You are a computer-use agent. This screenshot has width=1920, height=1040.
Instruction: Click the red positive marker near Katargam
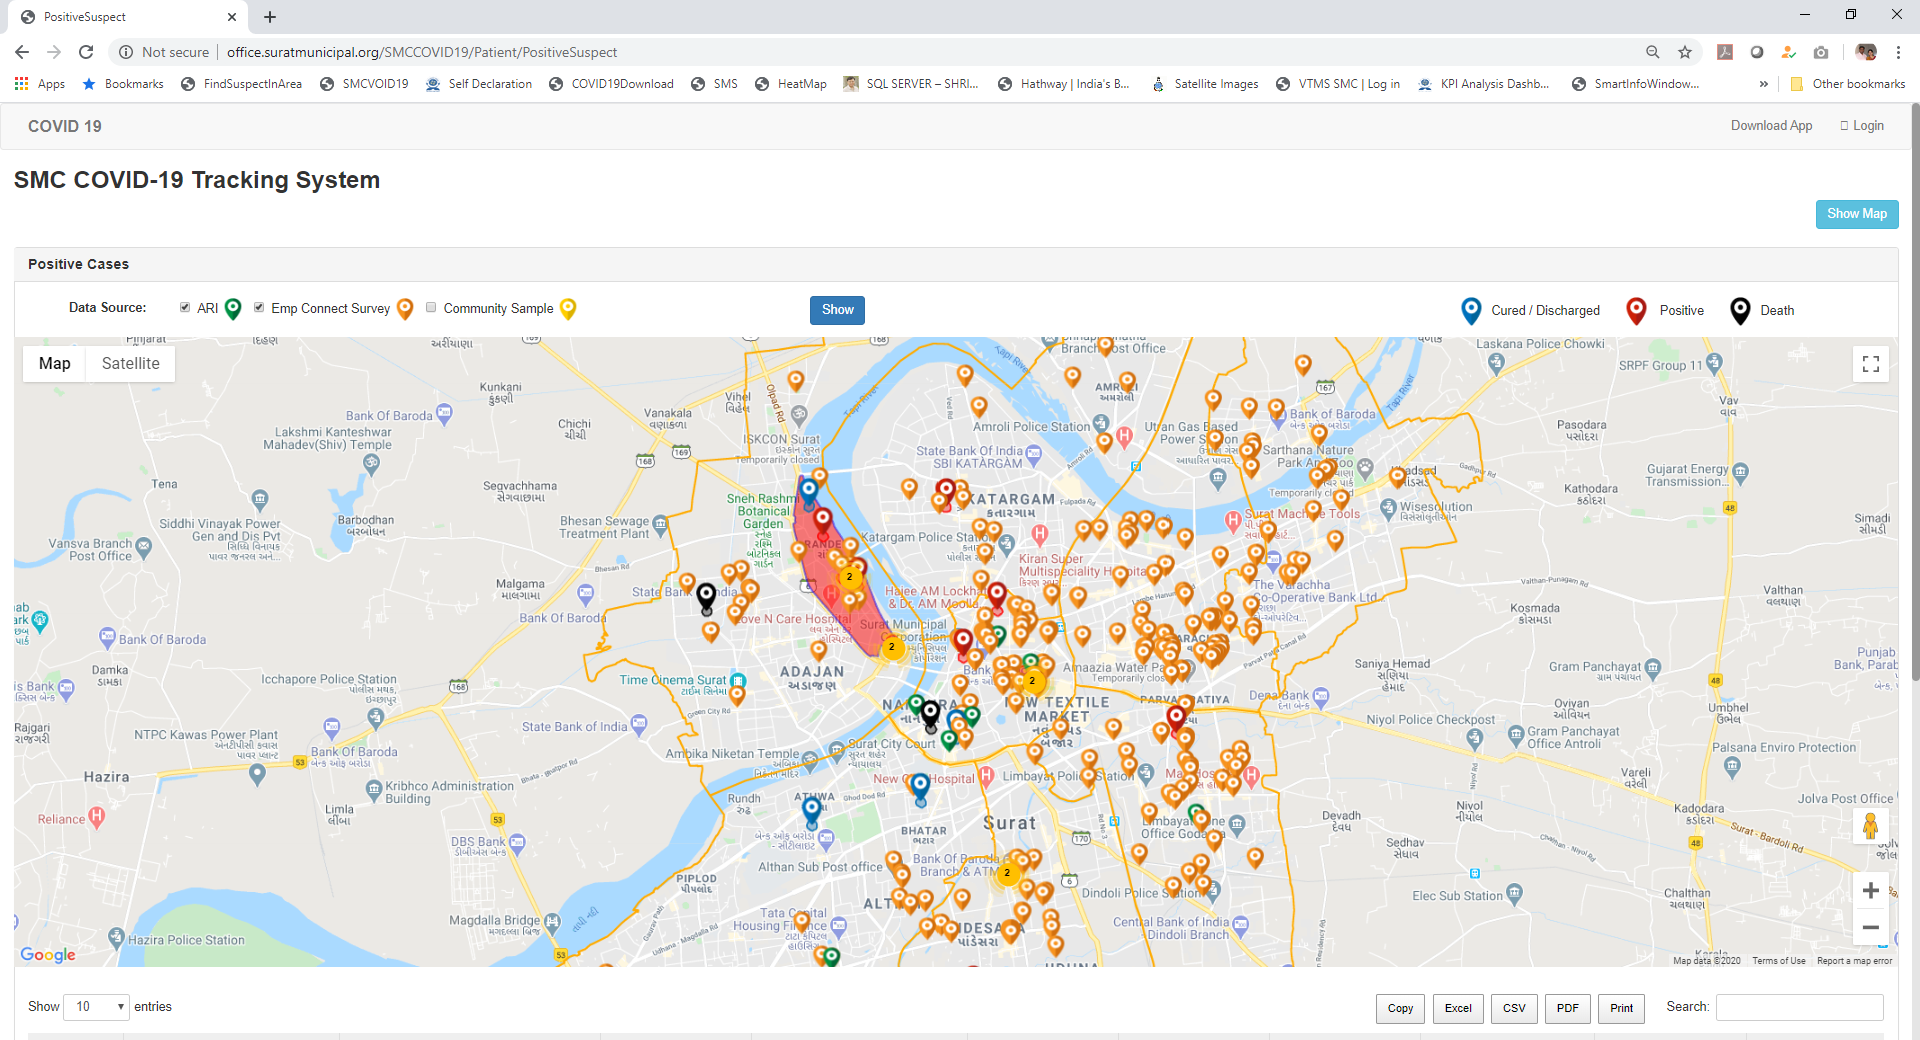tap(945, 491)
